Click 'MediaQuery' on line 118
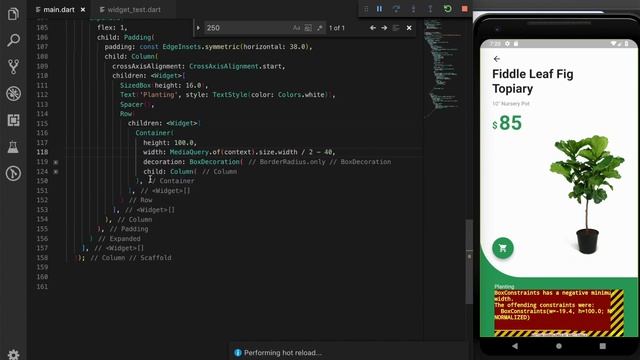This screenshot has height=360, width=640. click(189, 152)
